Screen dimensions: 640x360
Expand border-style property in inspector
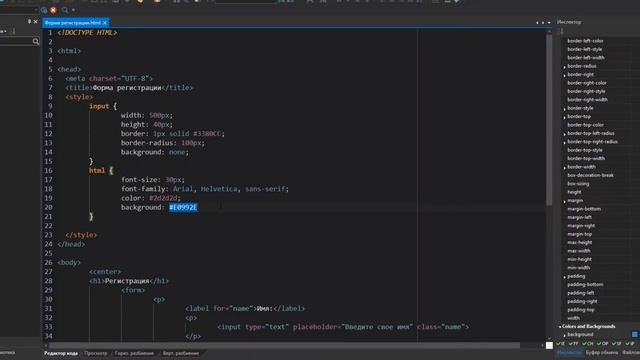(x=564, y=109)
